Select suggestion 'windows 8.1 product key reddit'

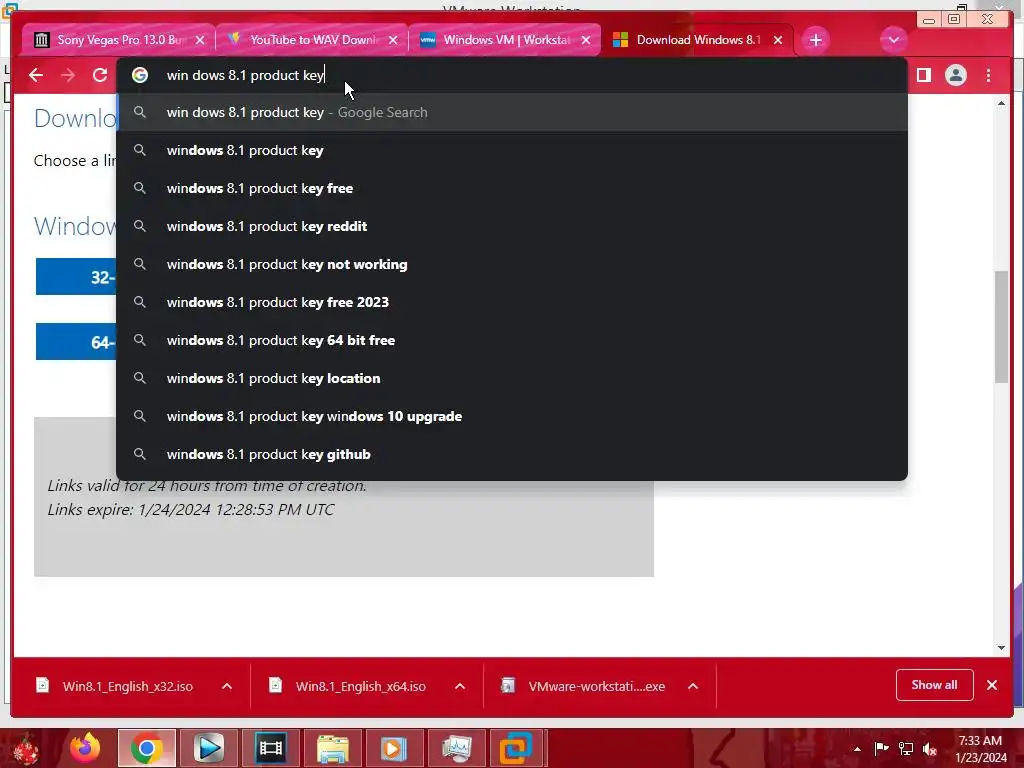pyautogui.click(x=512, y=226)
